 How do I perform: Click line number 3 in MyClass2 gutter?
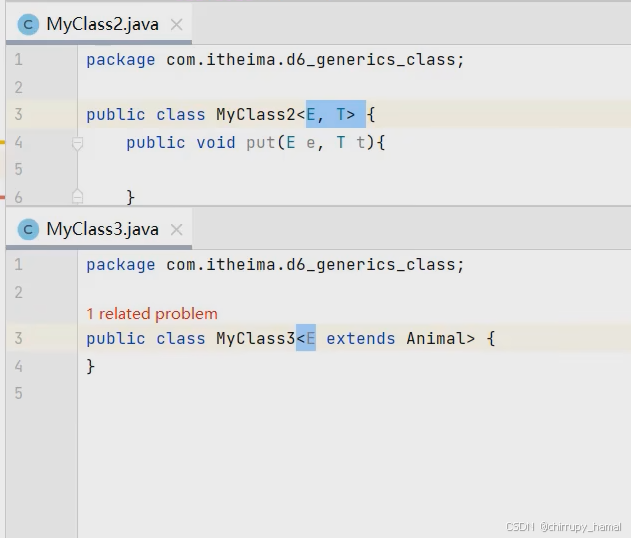[x=19, y=114]
